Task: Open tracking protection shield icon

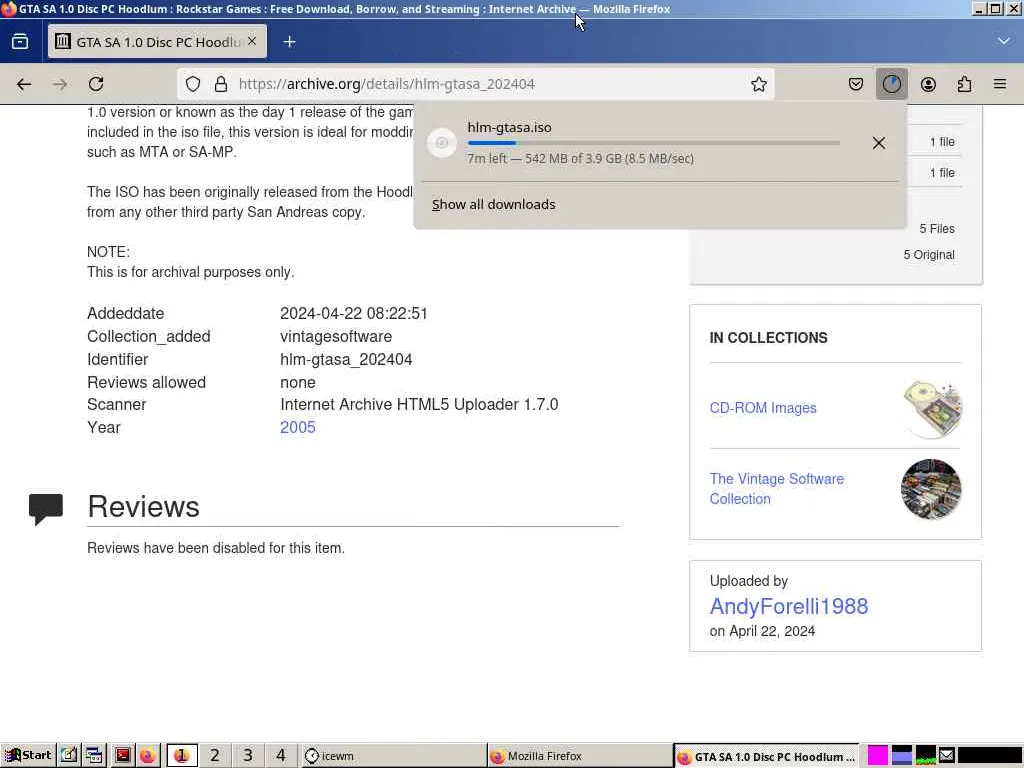Action: [x=193, y=84]
